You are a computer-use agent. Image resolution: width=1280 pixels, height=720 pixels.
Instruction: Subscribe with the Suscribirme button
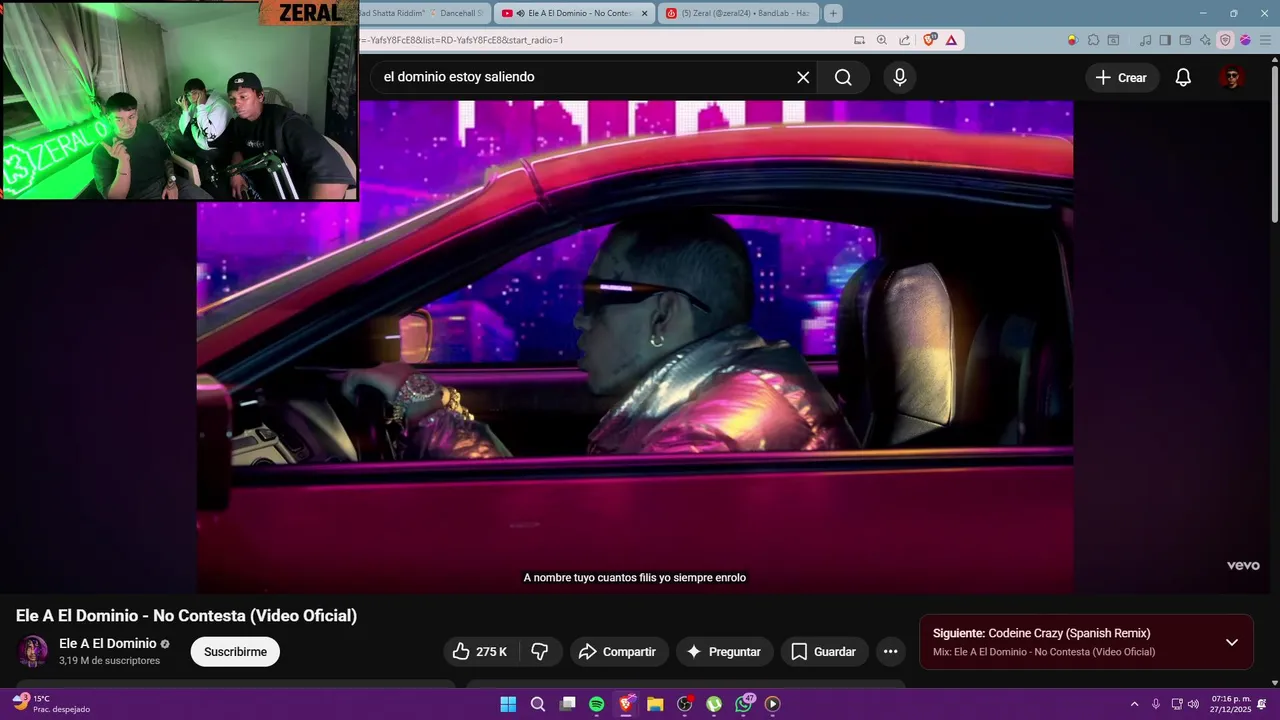coord(235,651)
